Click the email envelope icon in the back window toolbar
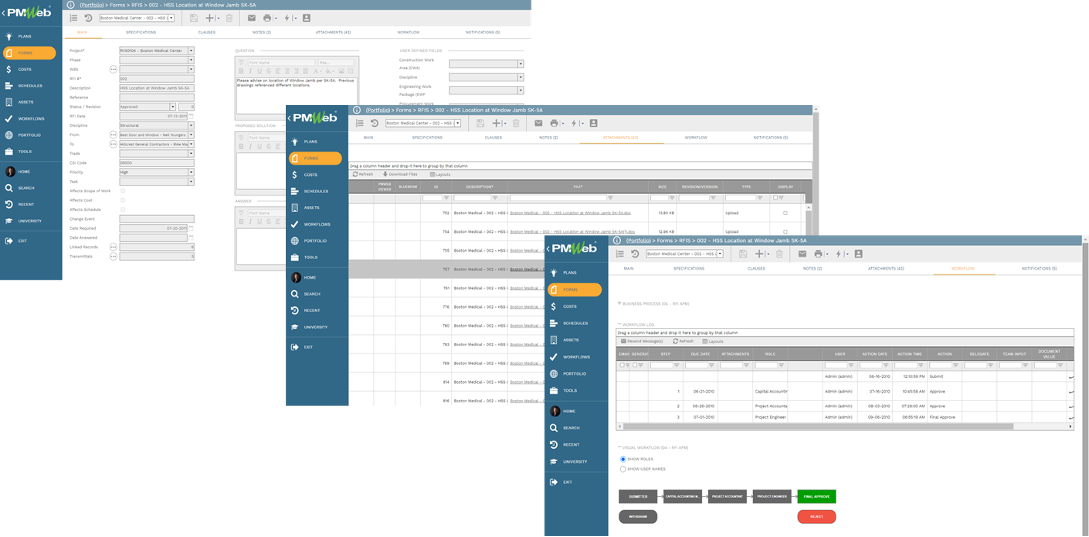The height and width of the screenshot is (537, 1089). (251, 18)
